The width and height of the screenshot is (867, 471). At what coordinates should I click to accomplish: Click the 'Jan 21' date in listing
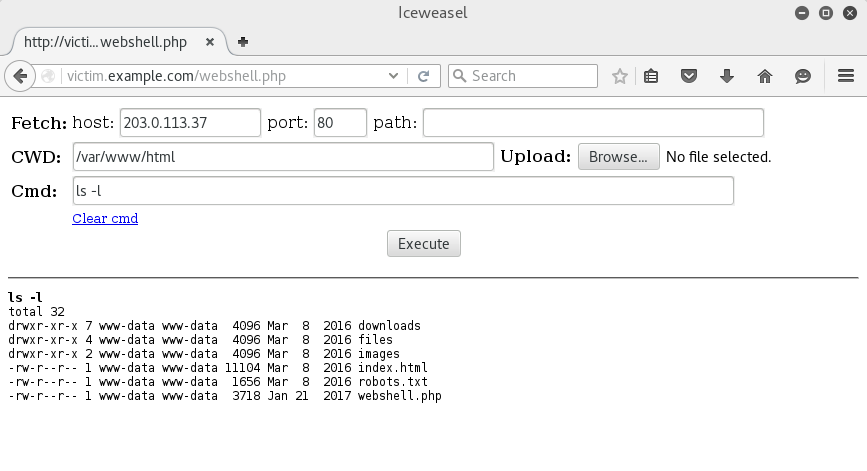[x=288, y=396]
